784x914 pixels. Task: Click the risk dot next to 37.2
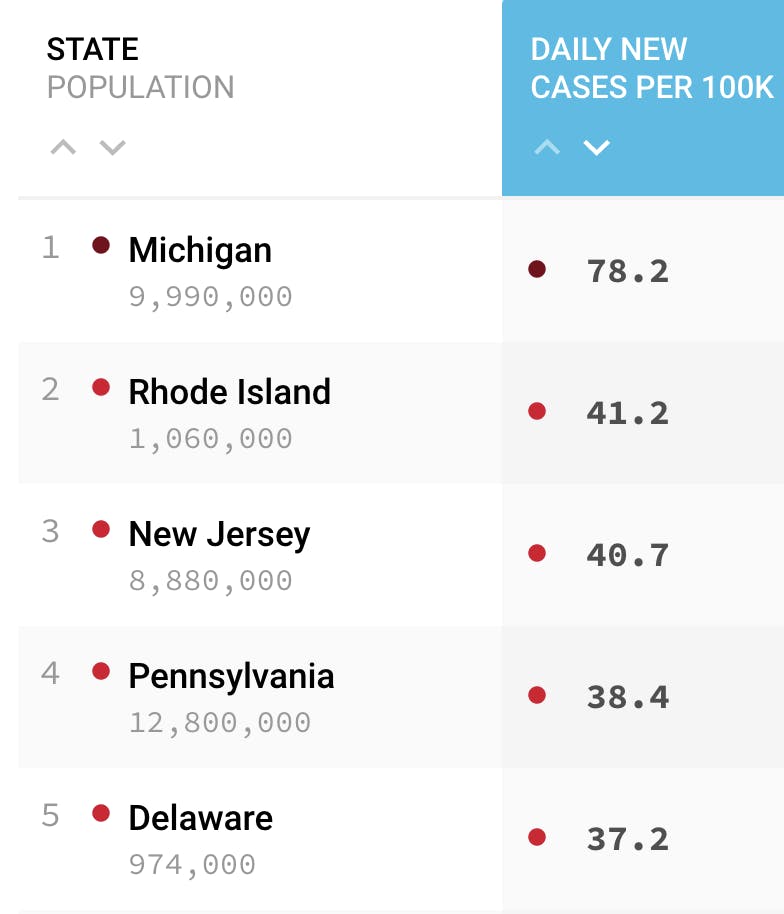[x=537, y=837]
